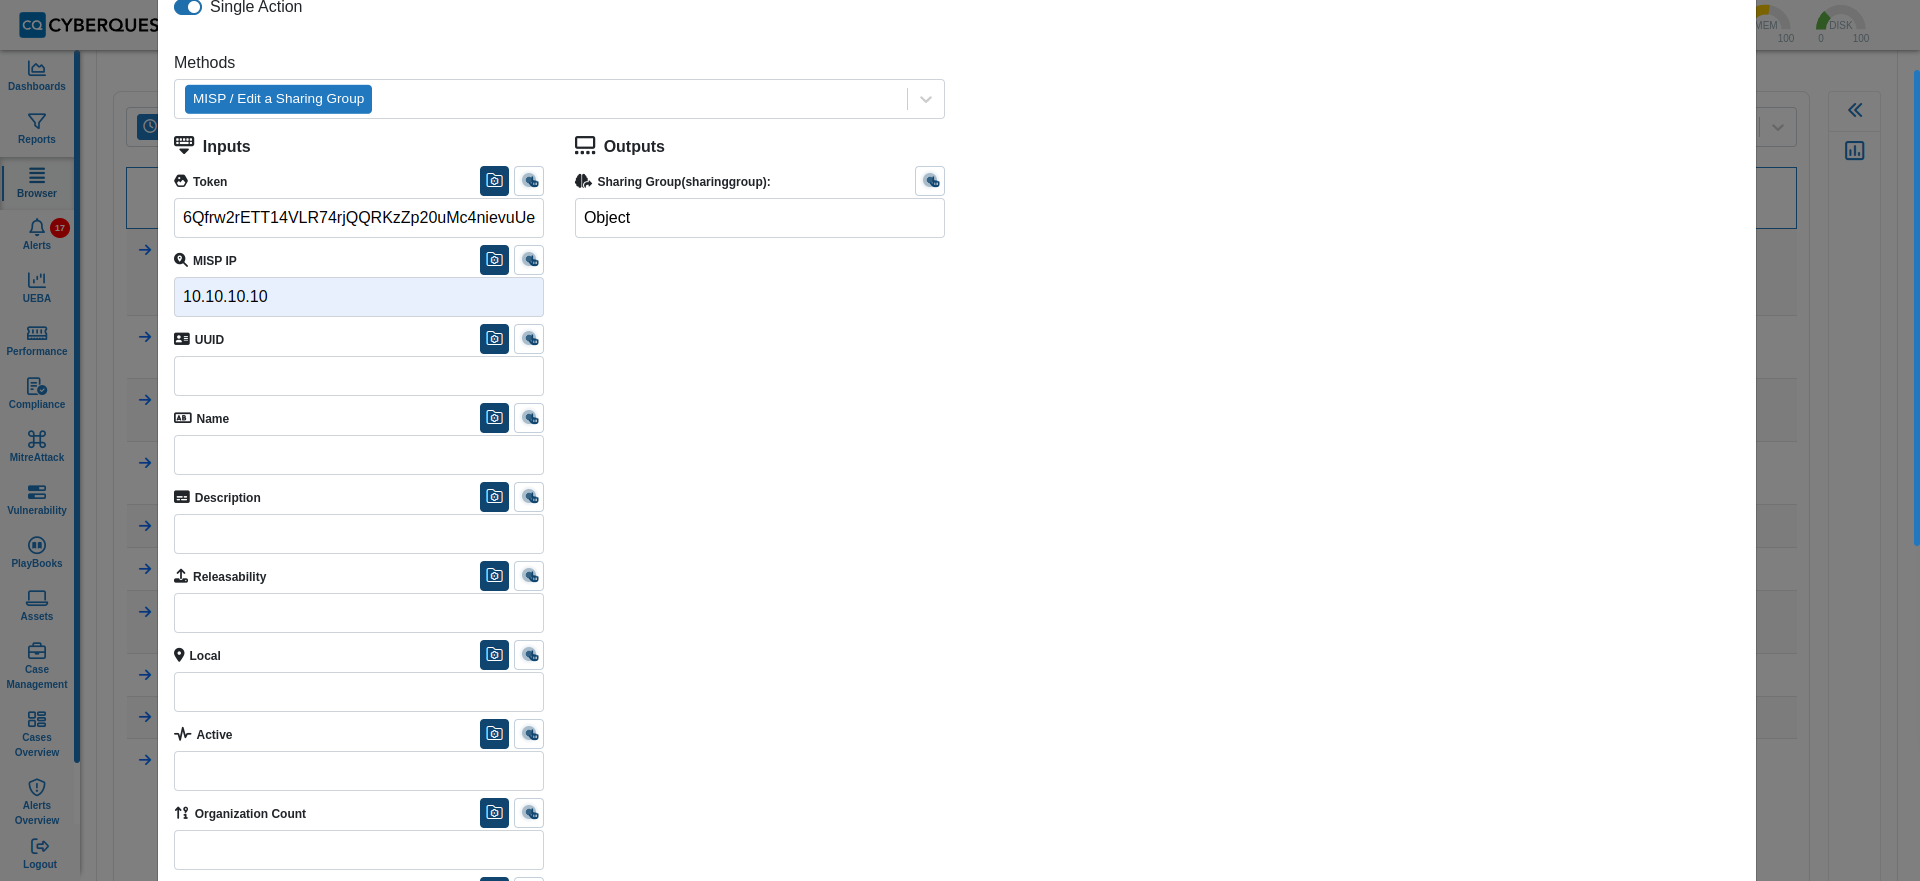The width and height of the screenshot is (1920, 881).
Task: Open the Methods dropdown chevron
Action: (x=926, y=99)
